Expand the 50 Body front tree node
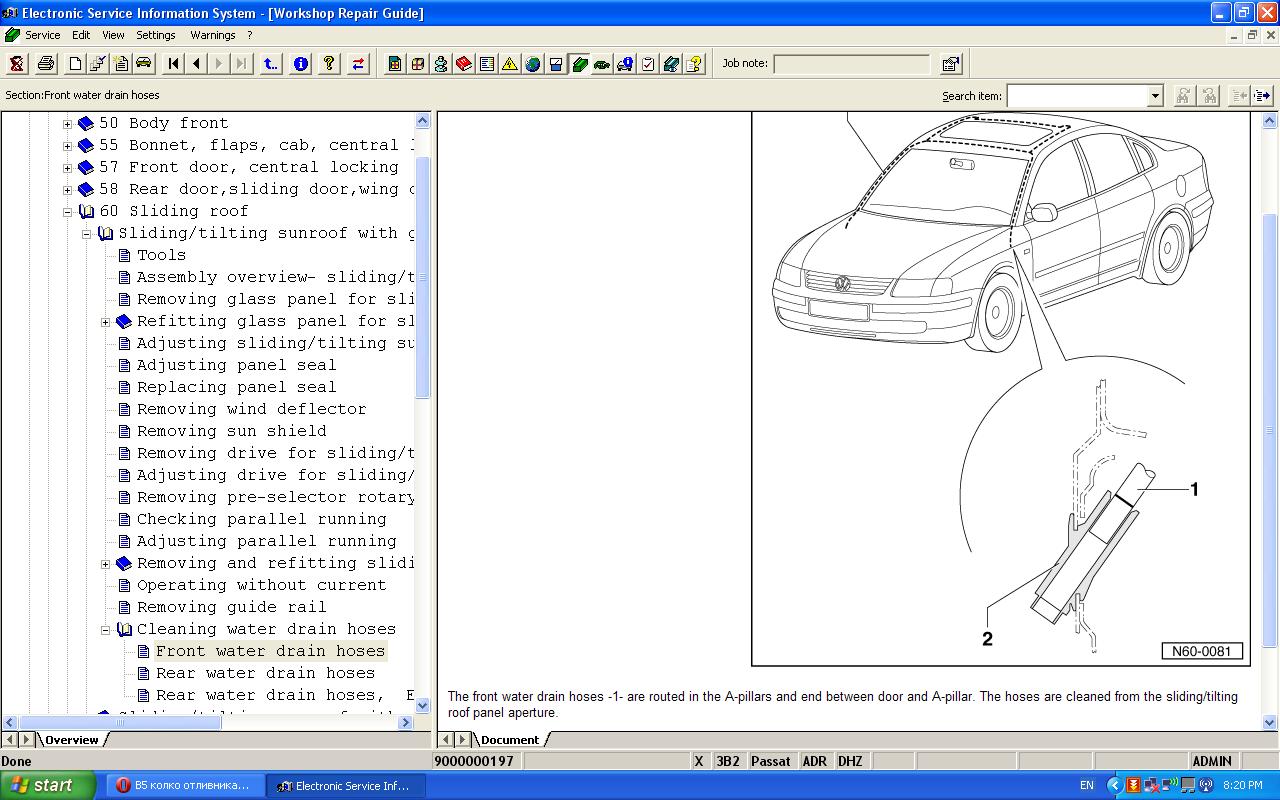Viewport: 1280px width, 800px height. [x=68, y=124]
